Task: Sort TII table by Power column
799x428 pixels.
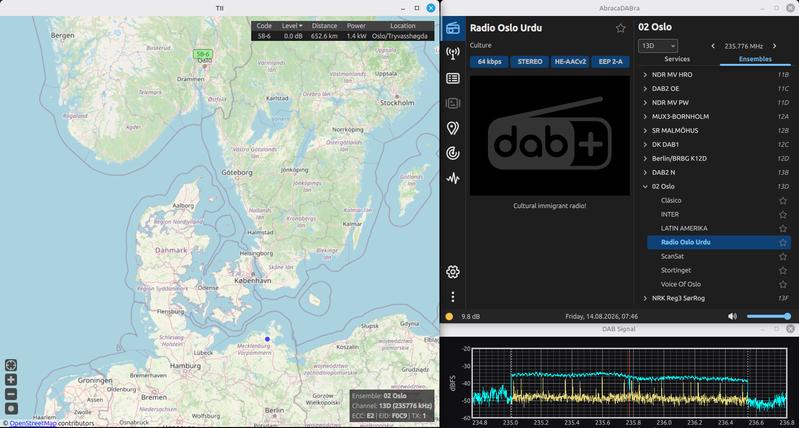Action: [x=356, y=25]
